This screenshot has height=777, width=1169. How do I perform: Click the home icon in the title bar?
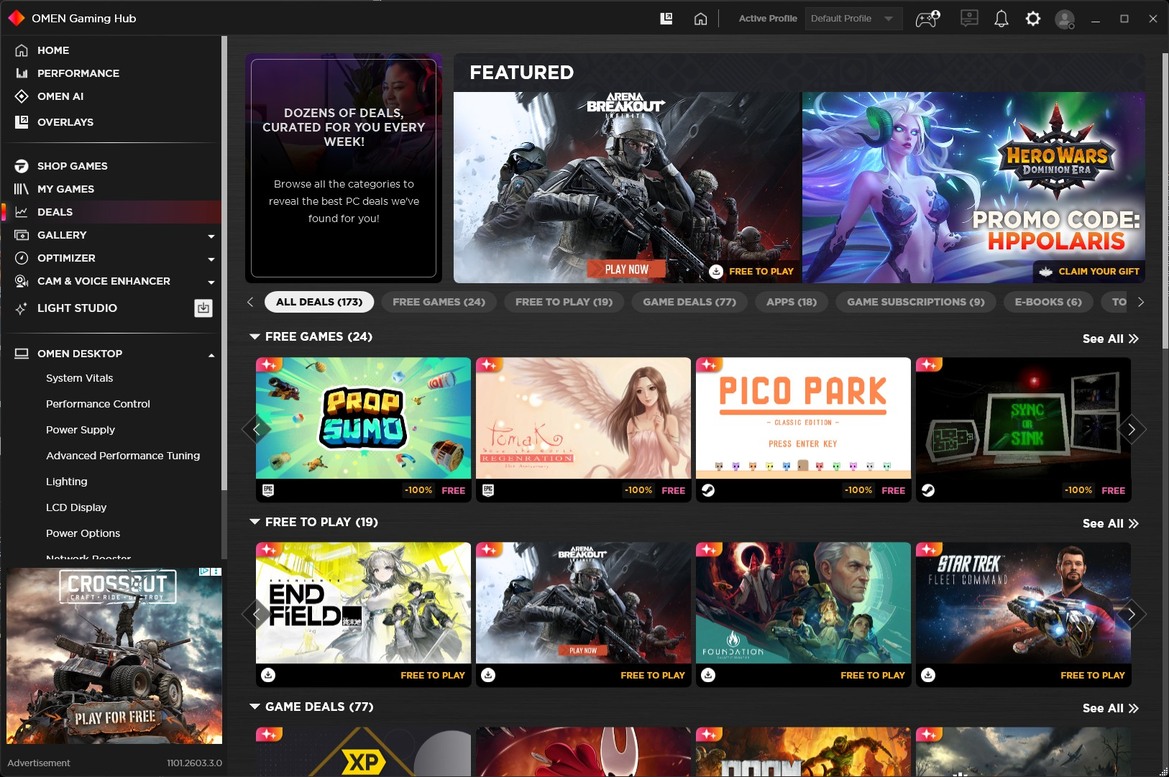[x=700, y=19]
